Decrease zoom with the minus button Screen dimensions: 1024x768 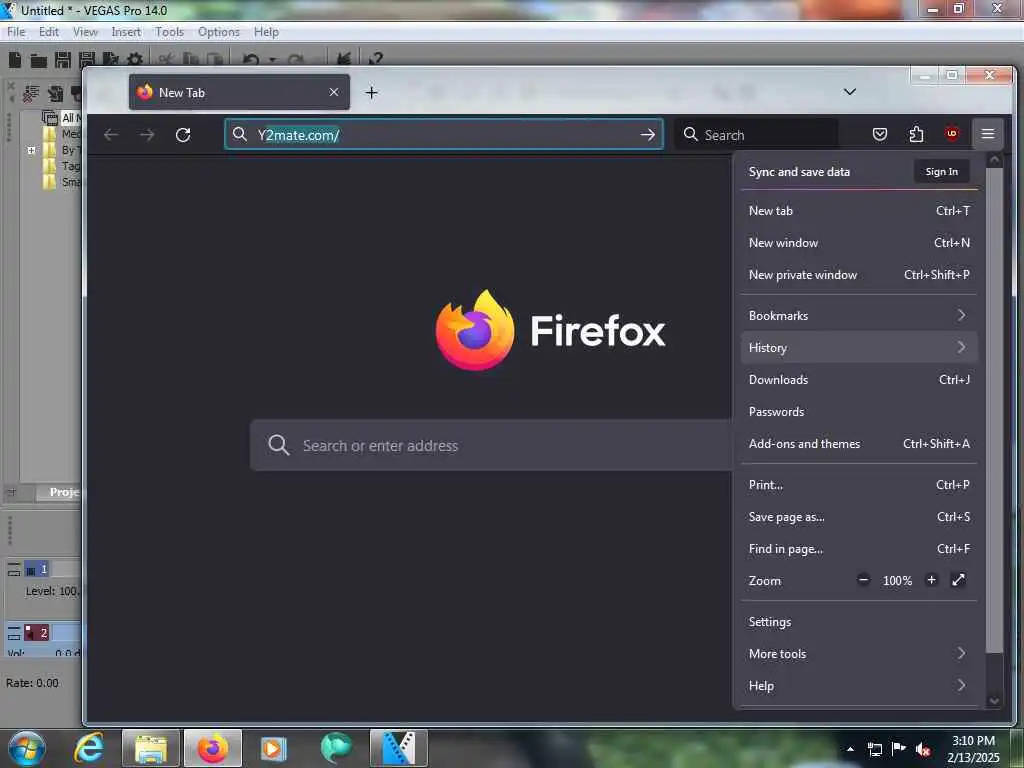coord(863,580)
